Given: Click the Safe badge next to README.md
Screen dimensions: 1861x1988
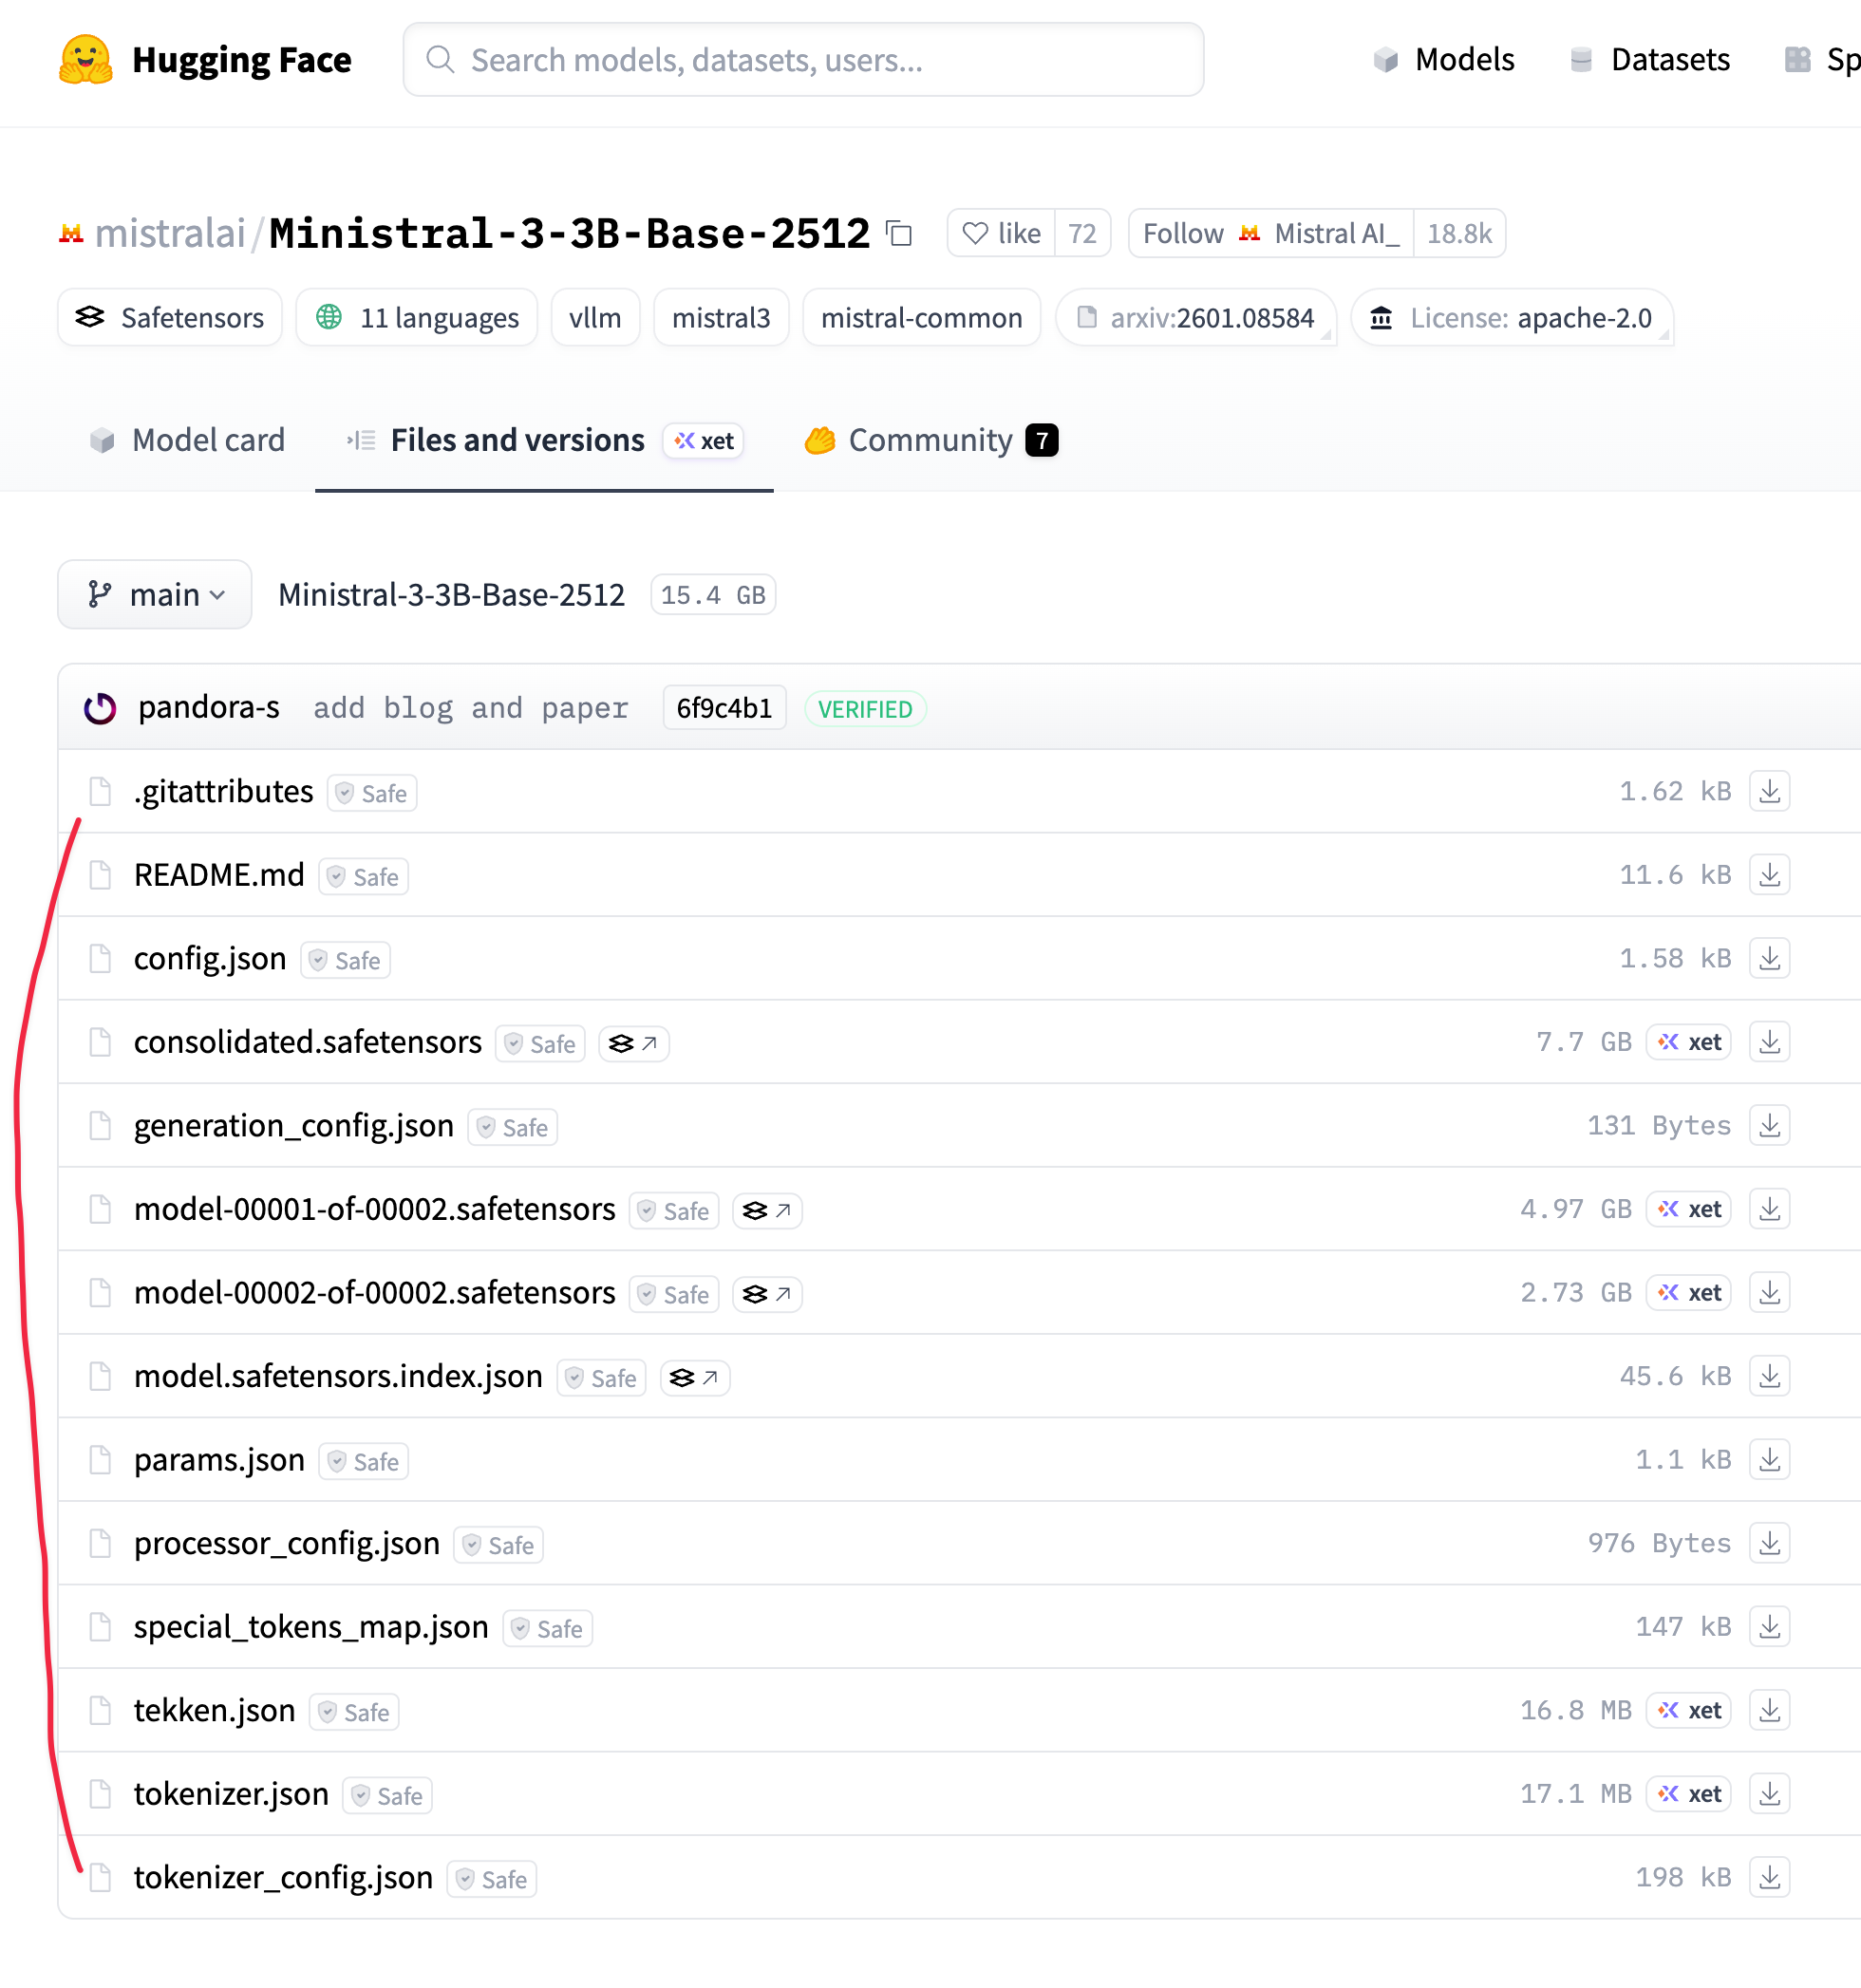Looking at the screenshot, I should (364, 877).
